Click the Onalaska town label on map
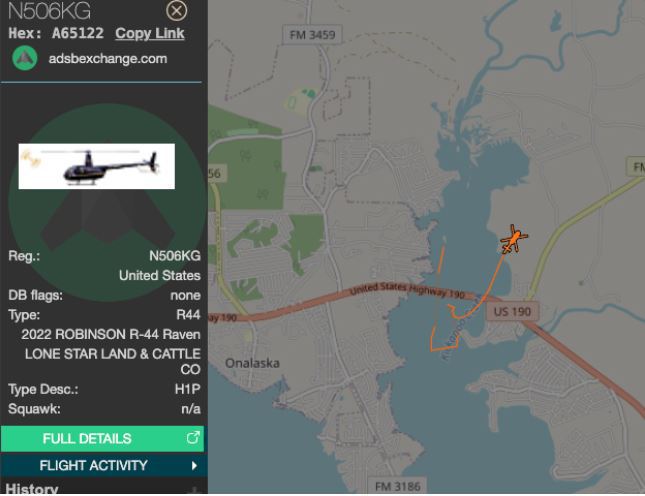The image size is (645, 496). pyautogui.click(x=252, y=363)
